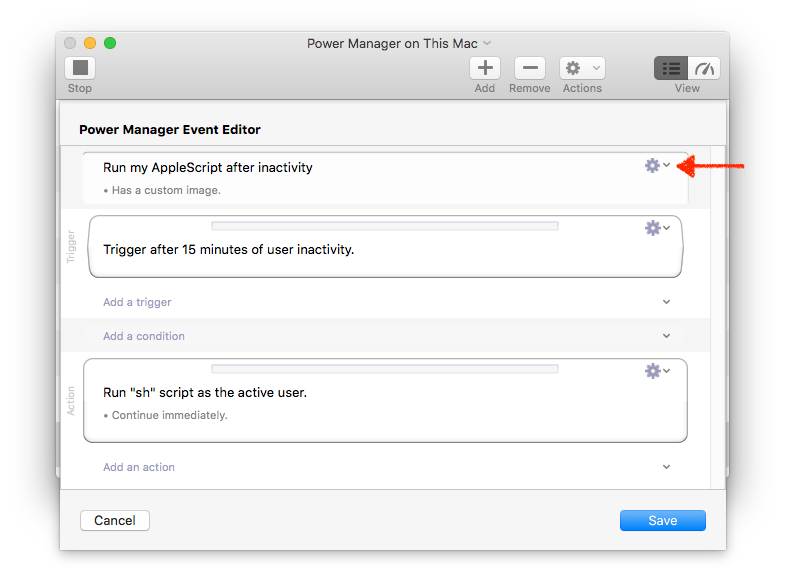The height and width of the screenshot is (571, 785).
Task: Expand the Add a trigger chevron
Action: tap(666, 302)
